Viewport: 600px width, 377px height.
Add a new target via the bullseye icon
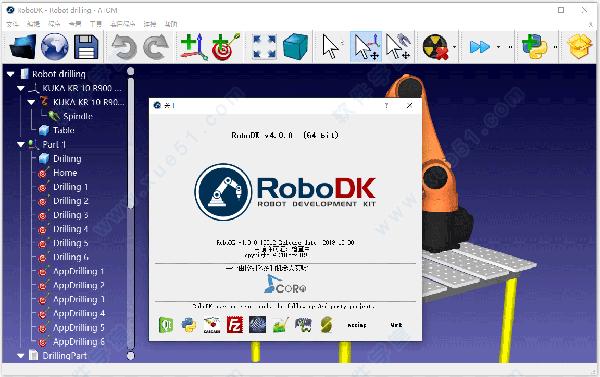tap(226, 47)
